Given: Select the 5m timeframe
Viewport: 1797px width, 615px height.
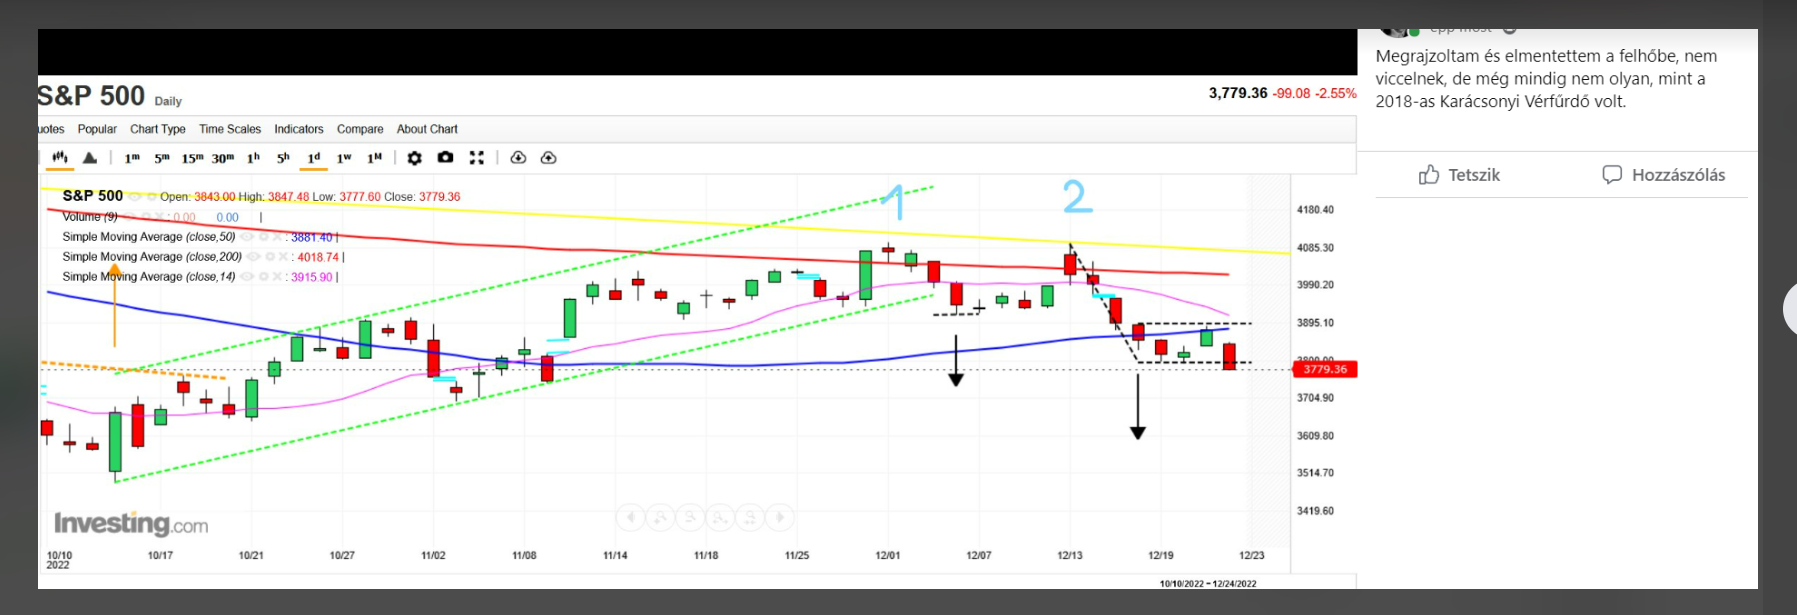Looking at the screenshot, I should pyautogui.click(x=162, y=158).
